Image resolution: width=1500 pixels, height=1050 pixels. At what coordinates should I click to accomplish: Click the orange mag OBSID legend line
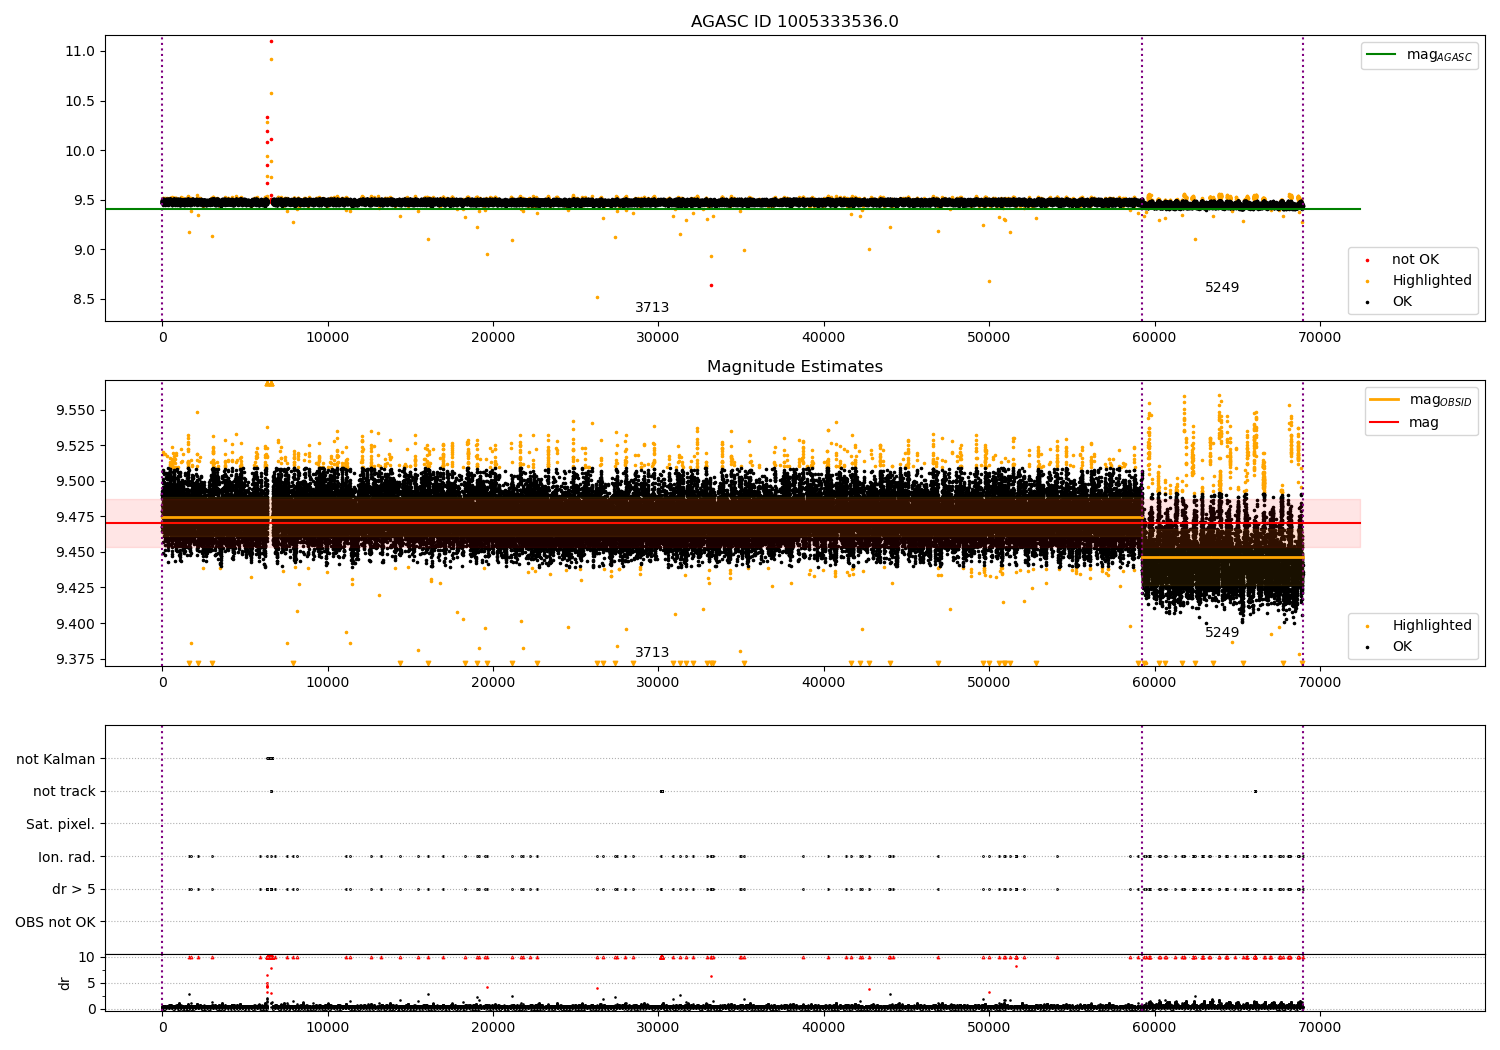(x=1384, y=400)
